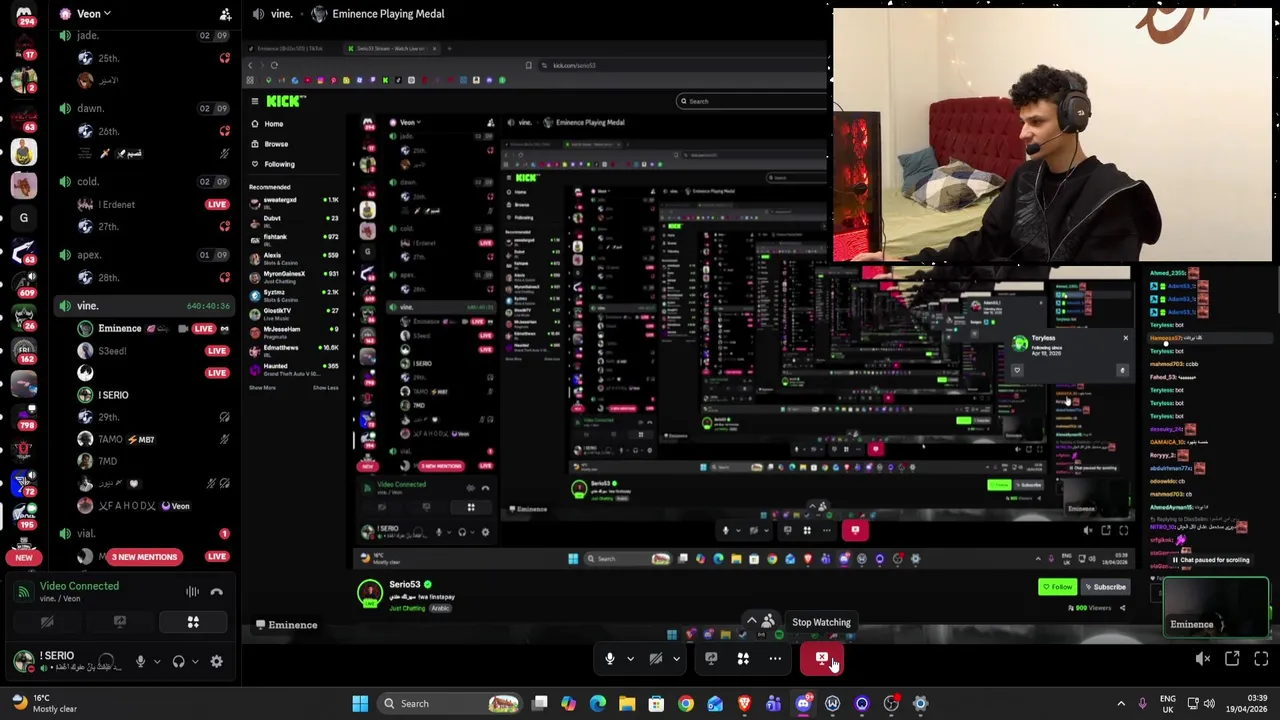The image size is (1280, 720).
Task: Pop out the stream window
Action: point(1232,659)
